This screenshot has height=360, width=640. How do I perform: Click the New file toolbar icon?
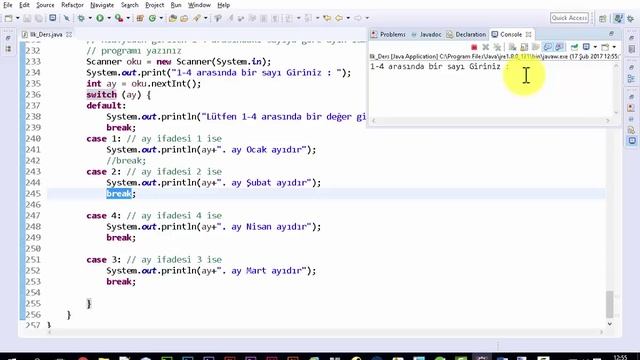9,18
